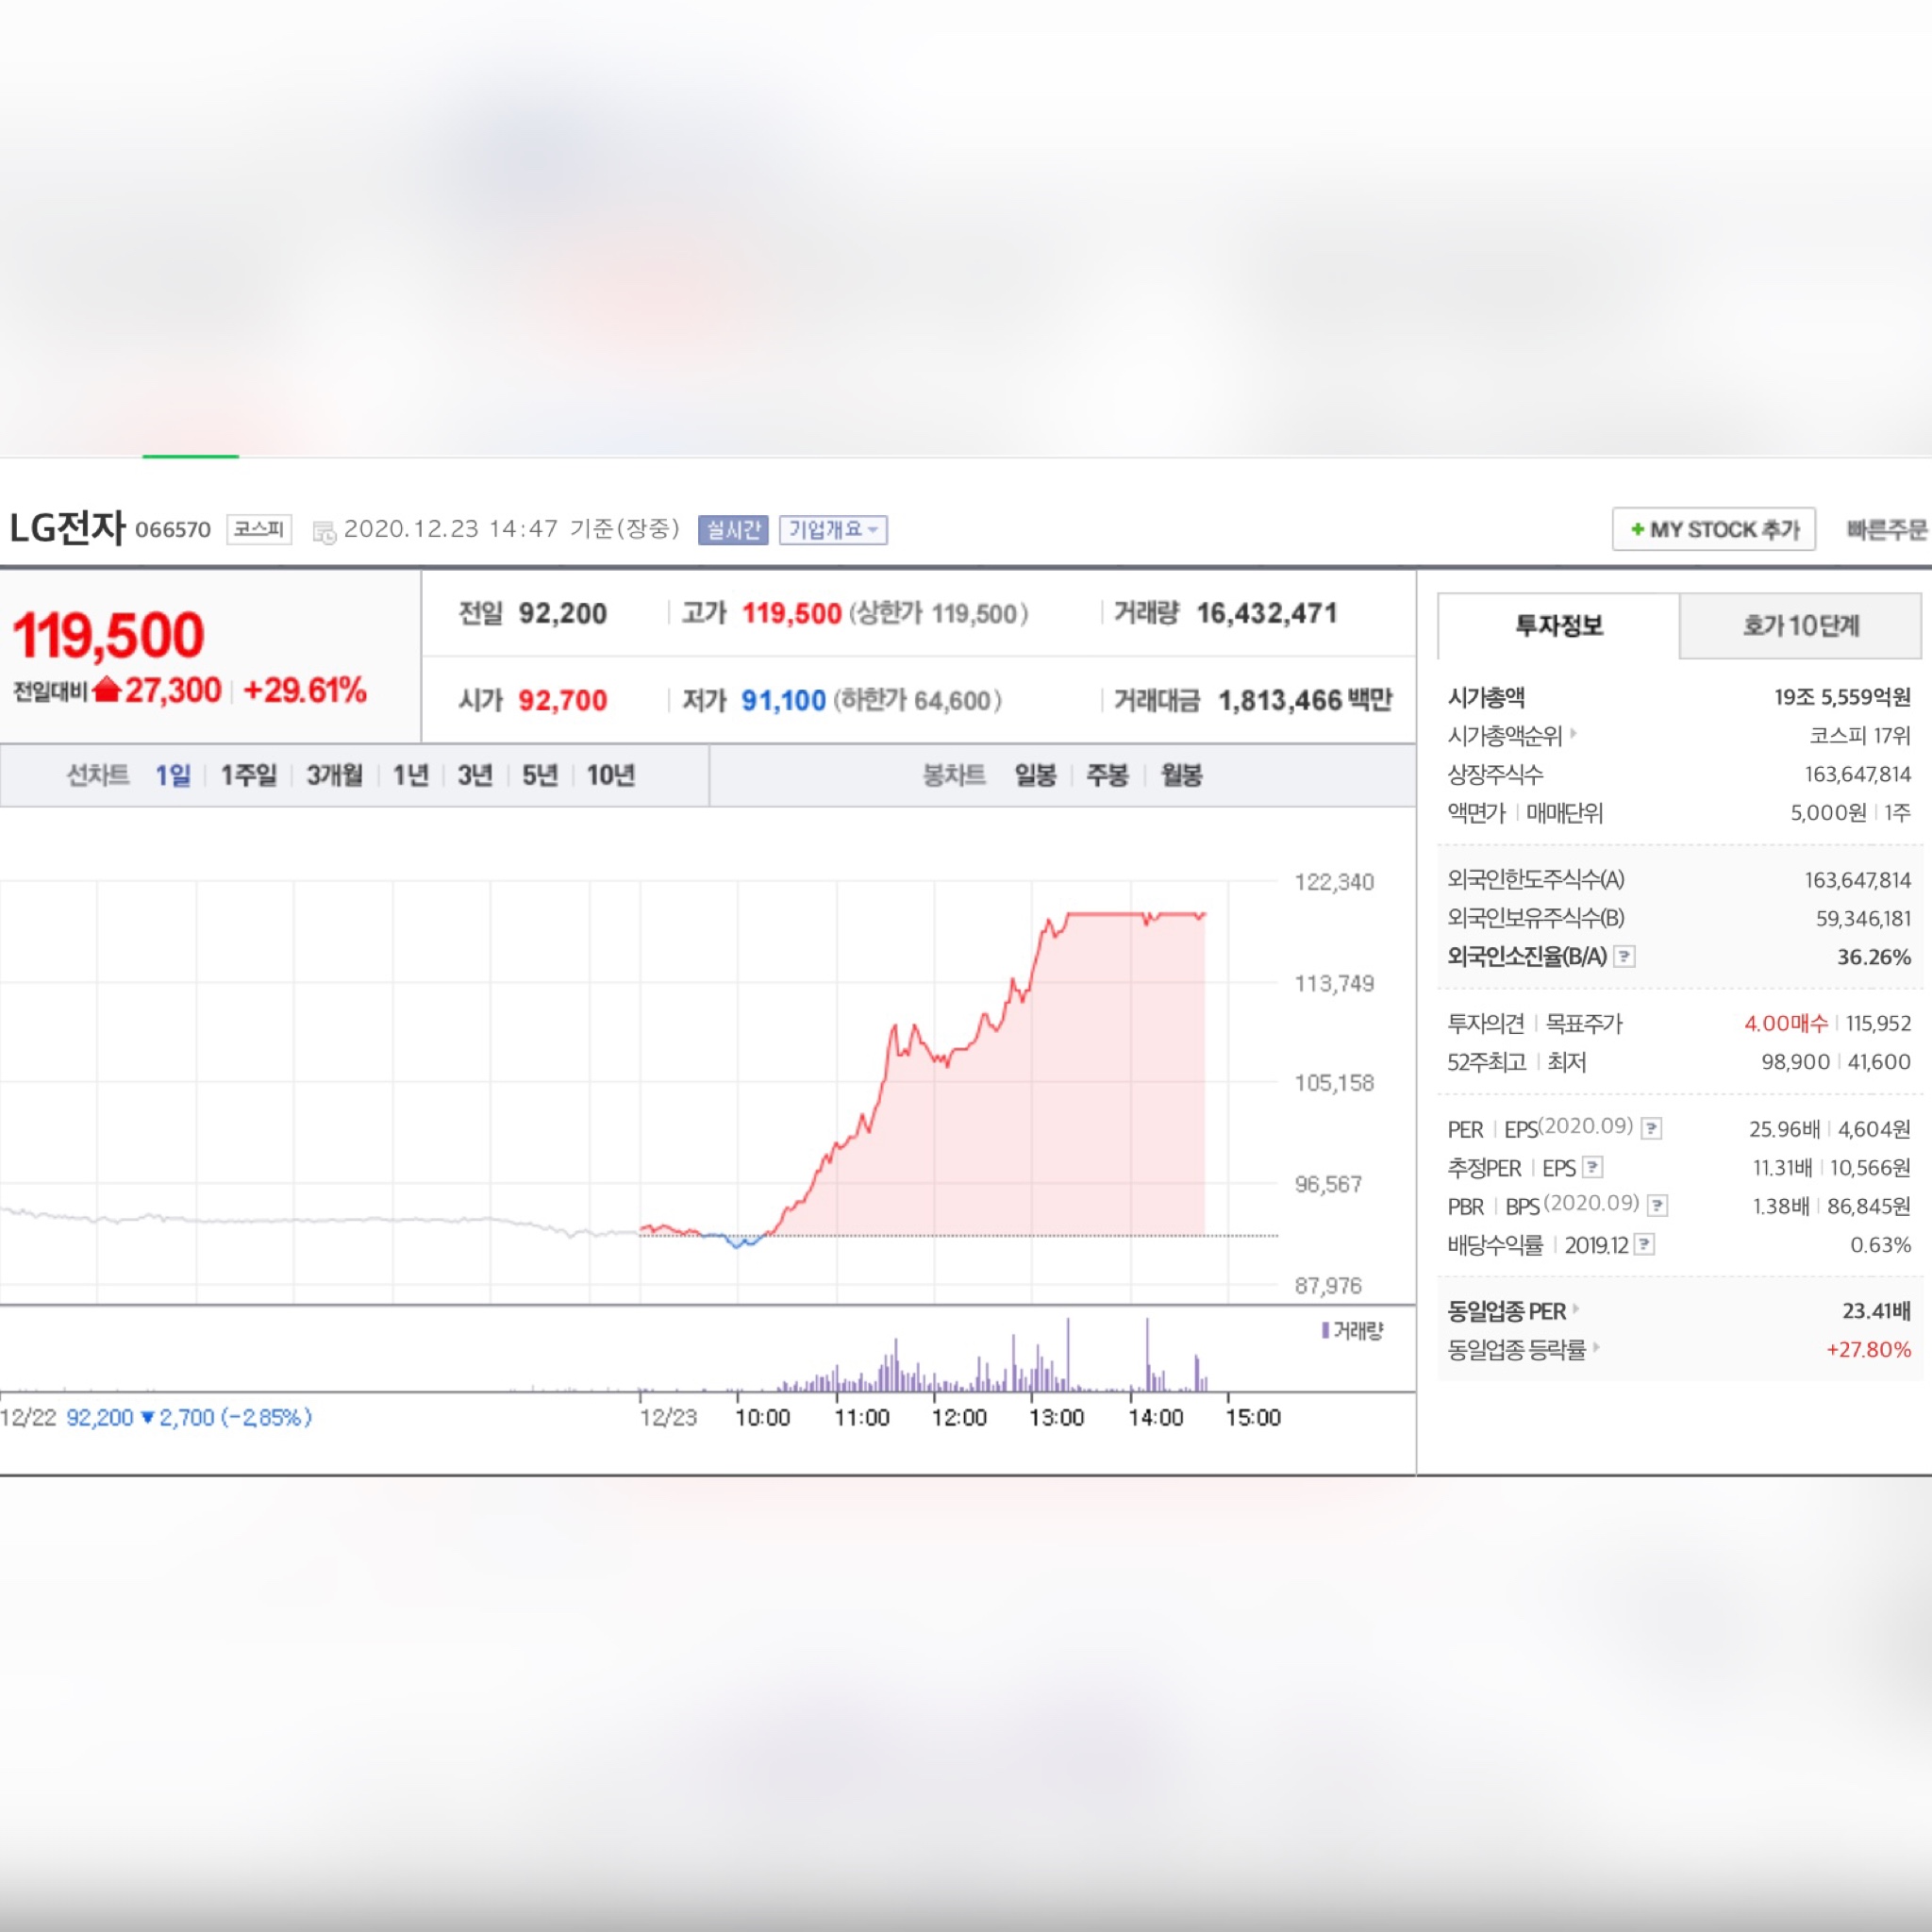
Task: Click the current price 119,500
Action: (x=109, y=635)
